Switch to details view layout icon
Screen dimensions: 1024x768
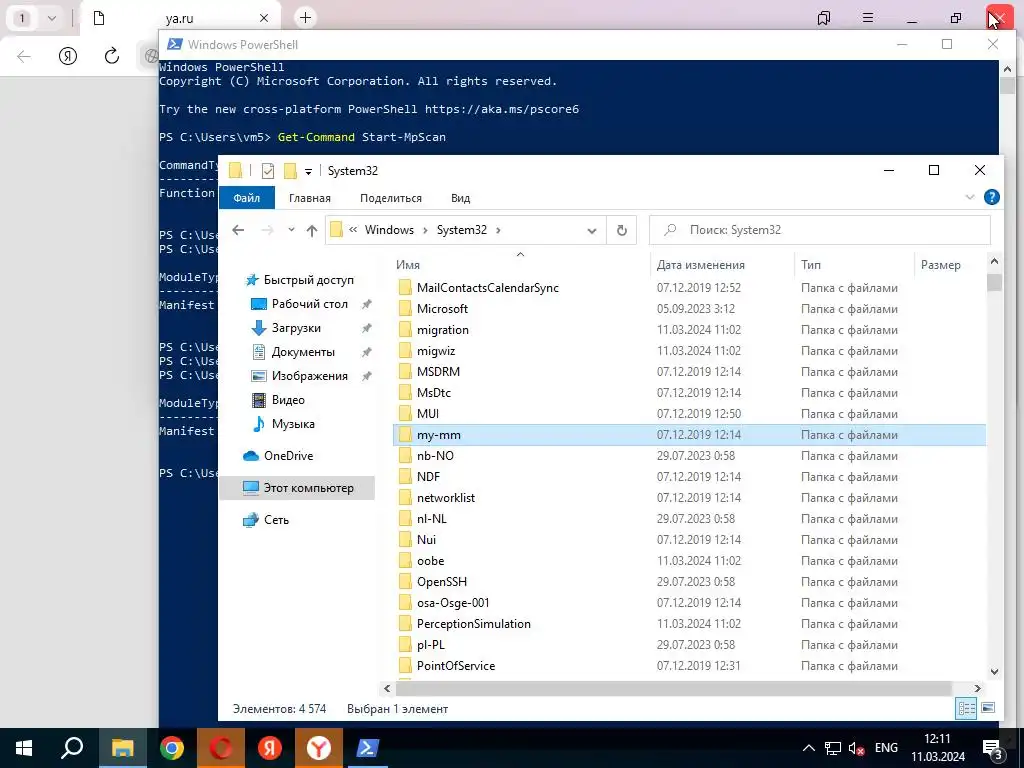(x=966, y=708)
